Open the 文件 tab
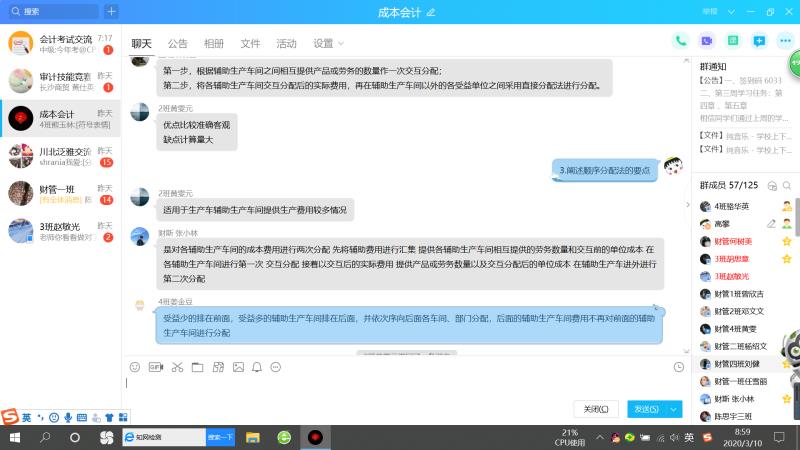Viewport: 800px width, 450px height. [250, 43]
